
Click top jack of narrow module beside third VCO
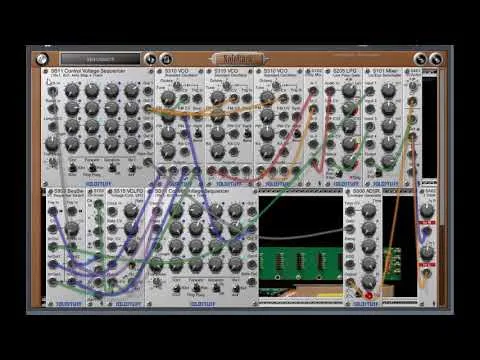[x=313, y=91]
